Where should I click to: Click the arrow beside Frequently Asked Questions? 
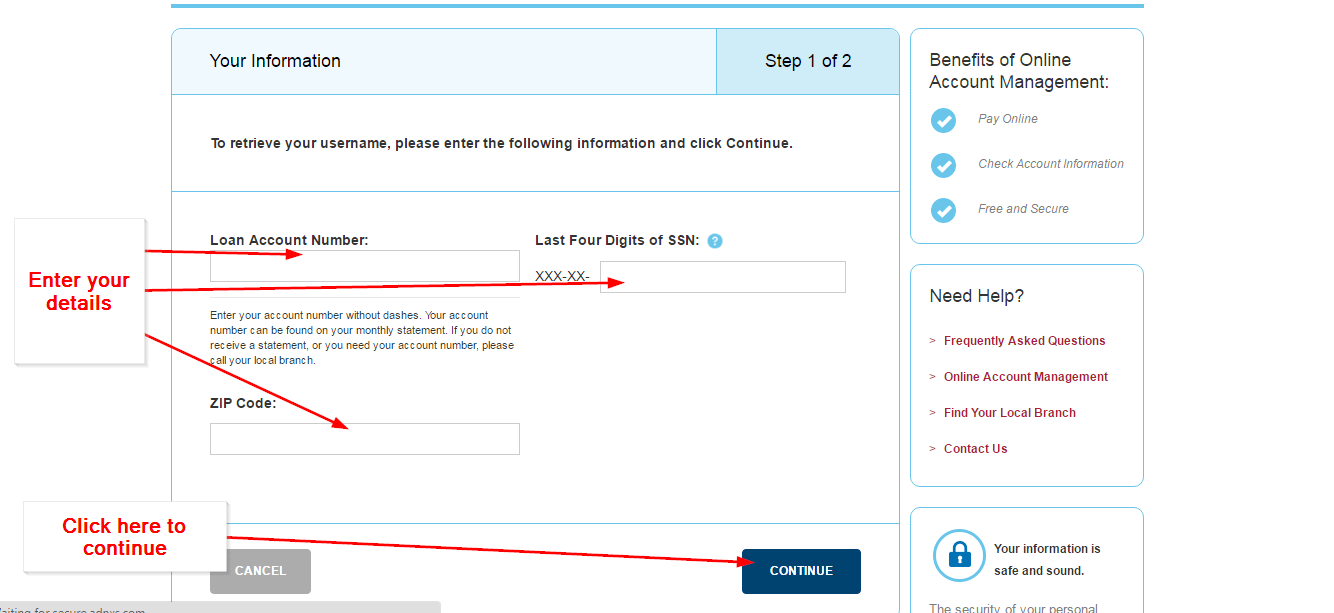932,340
